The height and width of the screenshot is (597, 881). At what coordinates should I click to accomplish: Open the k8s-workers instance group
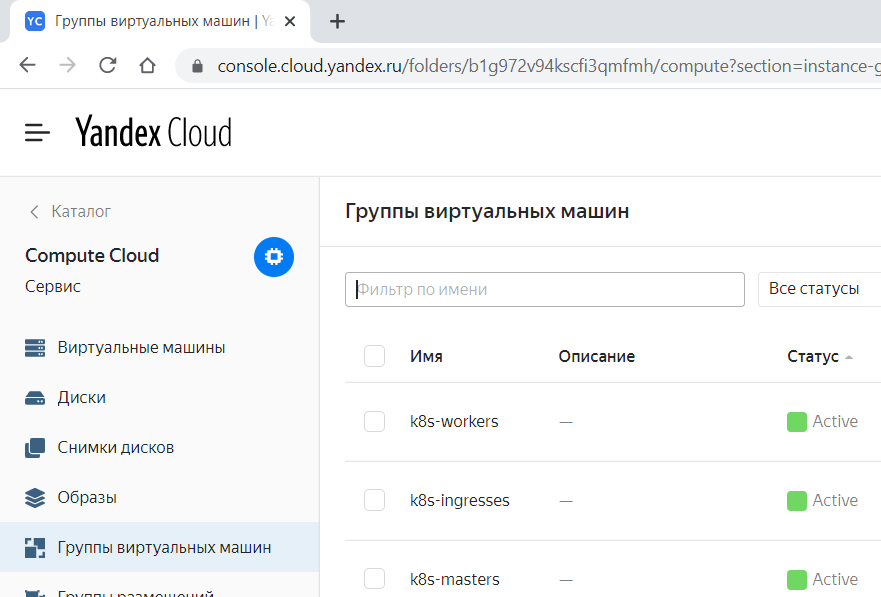click(x=454, y=421)
